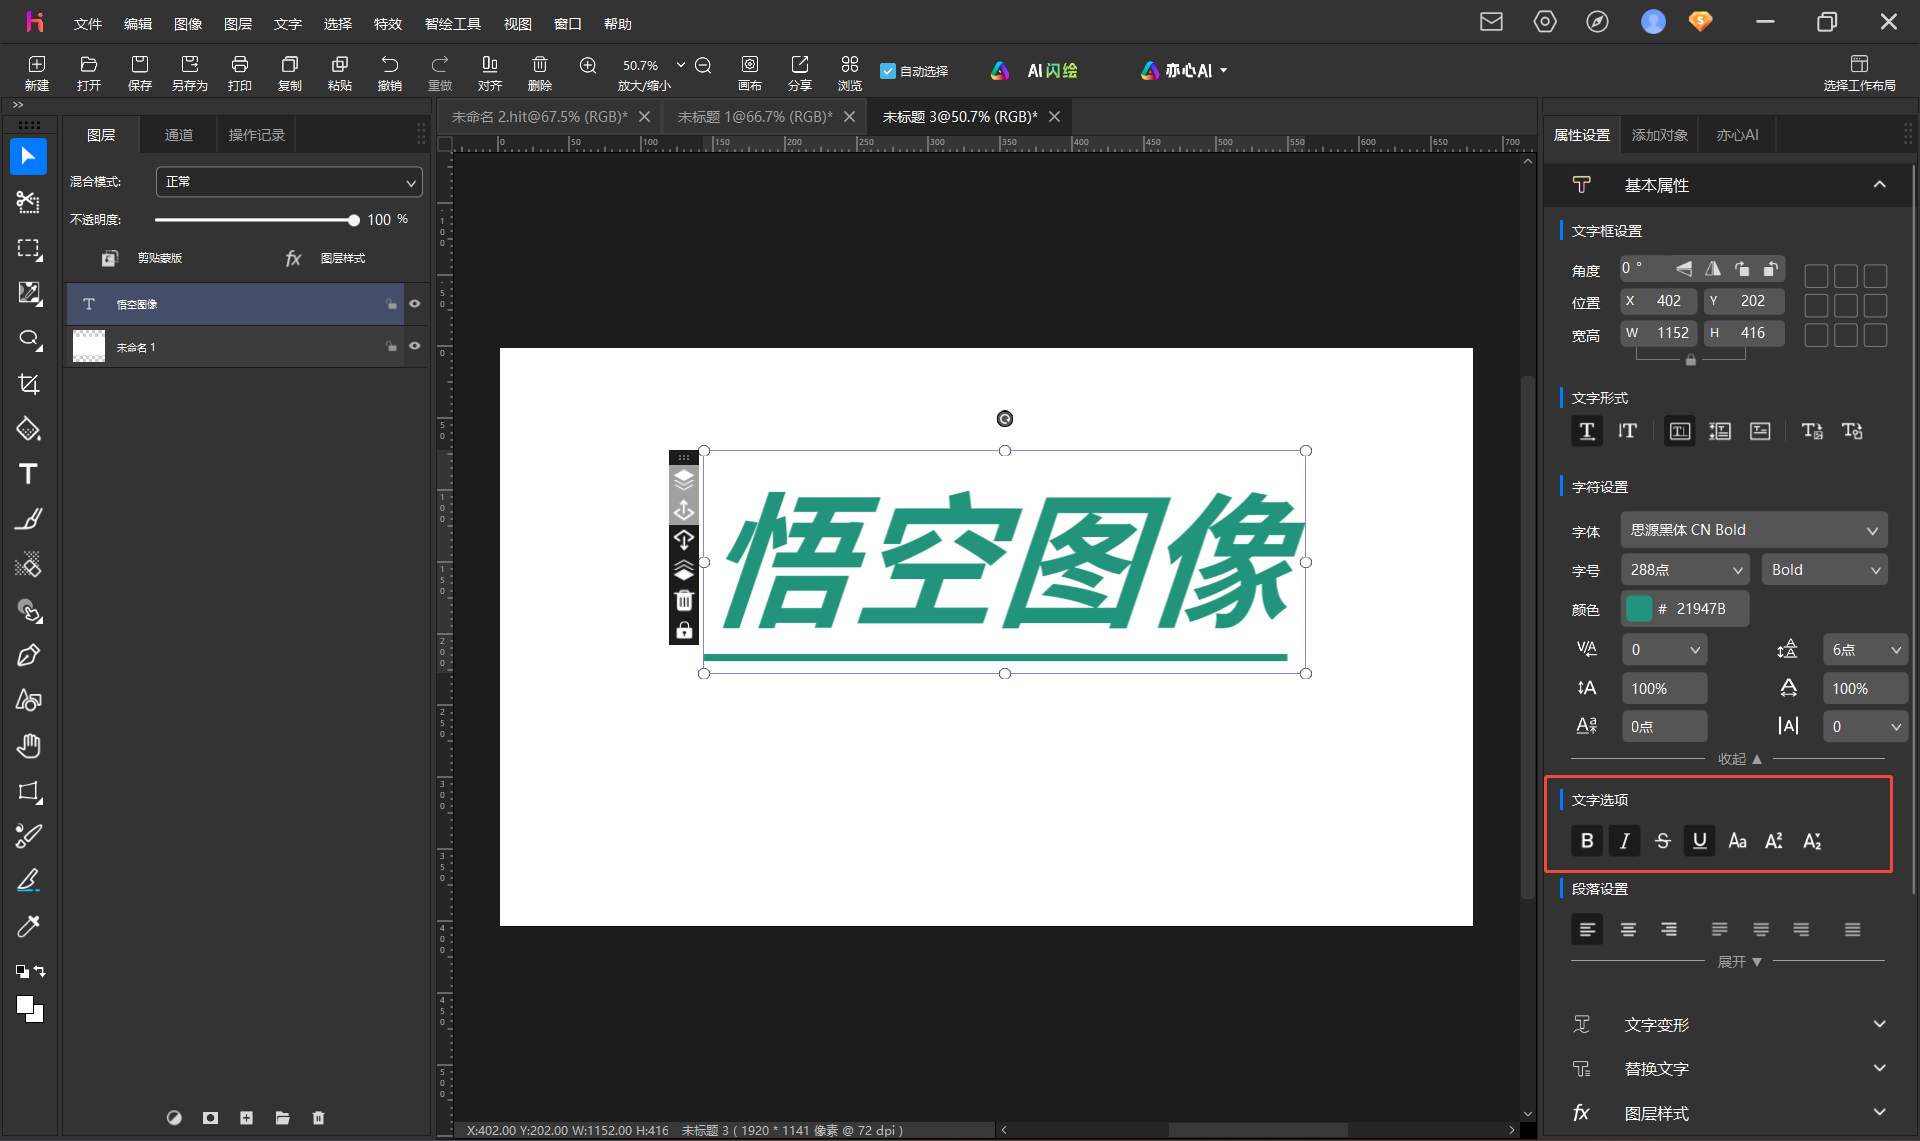Collapse the 基本属性 section

pos(1879,185)
